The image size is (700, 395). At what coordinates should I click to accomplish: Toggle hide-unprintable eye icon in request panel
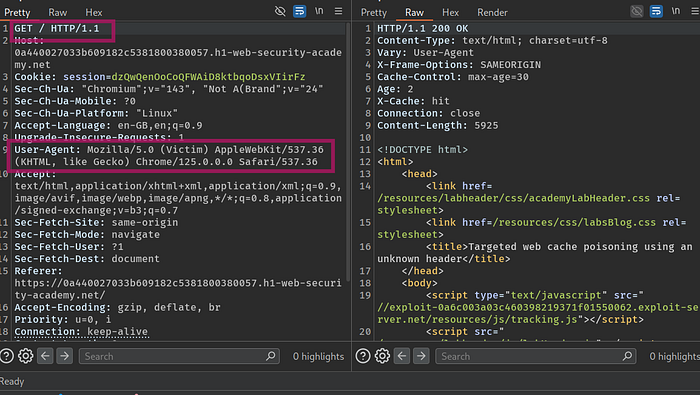(280, 11)
